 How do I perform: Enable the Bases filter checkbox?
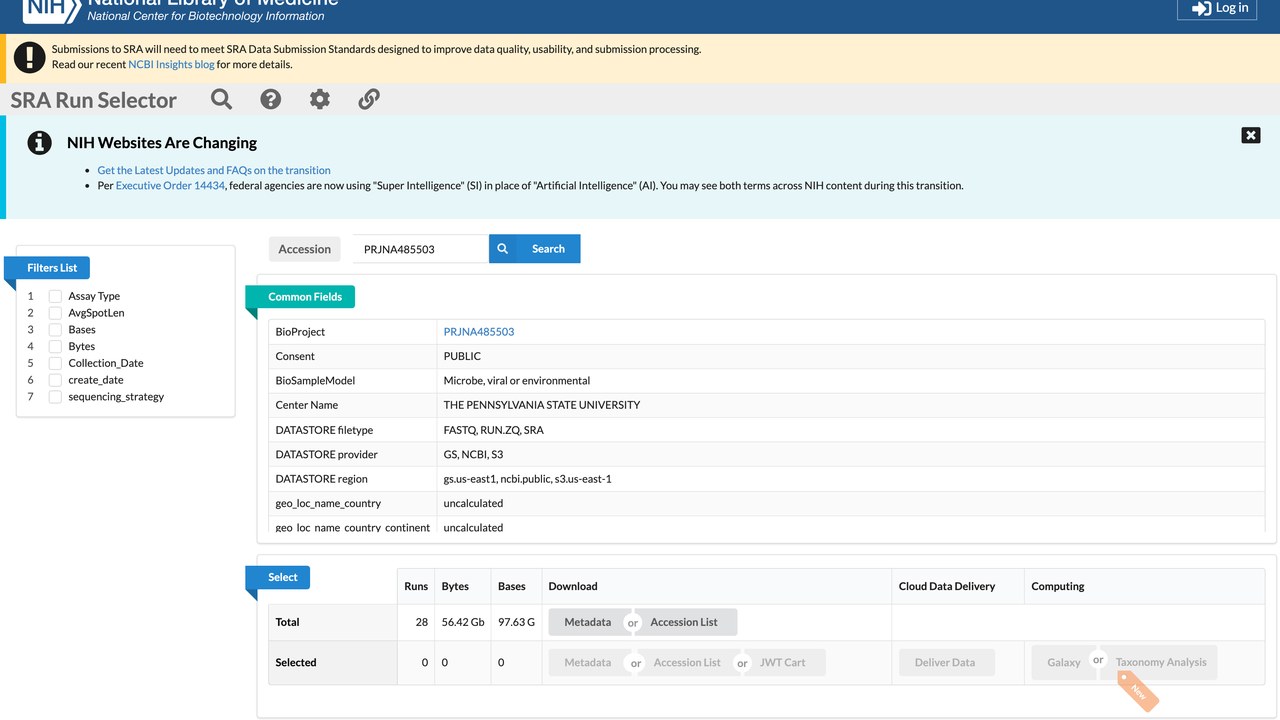[x=55, y=330]
